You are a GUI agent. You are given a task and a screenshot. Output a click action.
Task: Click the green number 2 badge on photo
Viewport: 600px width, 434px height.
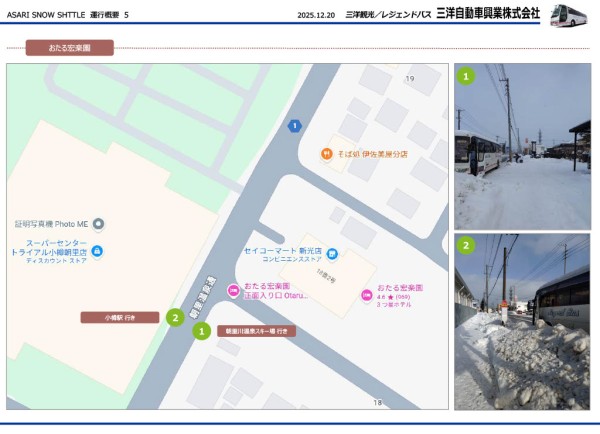pos(466,245)
